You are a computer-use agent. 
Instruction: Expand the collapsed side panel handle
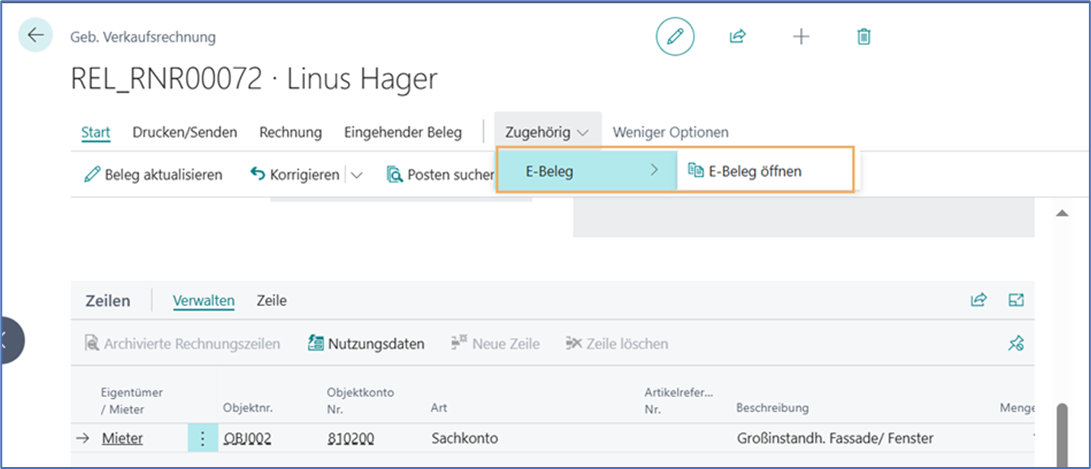coord(12,340)
